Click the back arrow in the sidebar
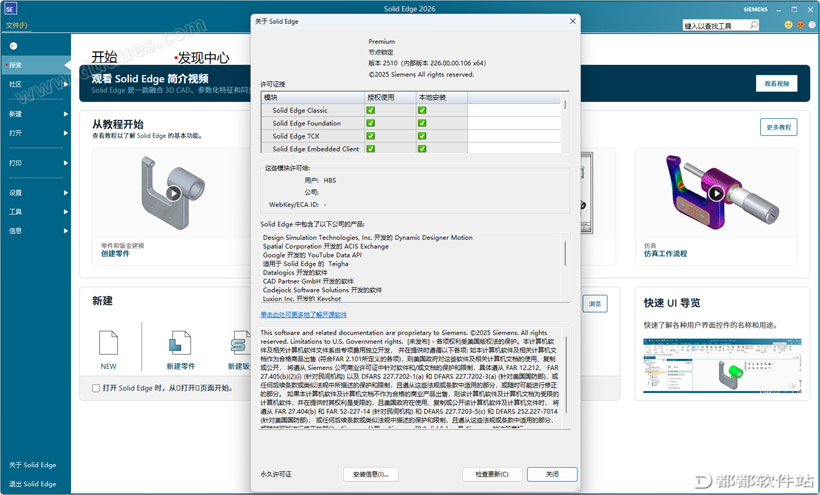The image size is (820, 495). [x=14, y=46]
